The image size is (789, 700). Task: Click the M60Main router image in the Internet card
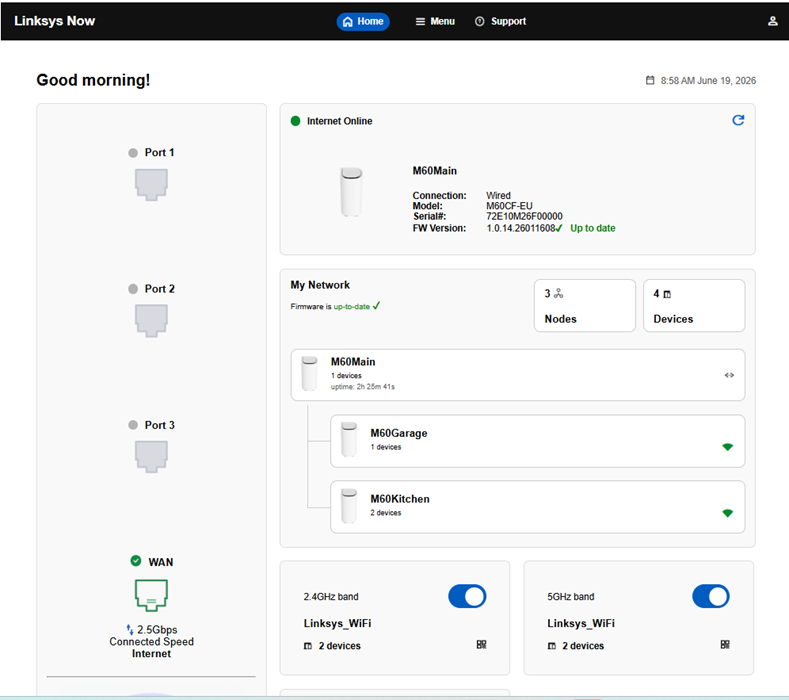pos(351,192)
